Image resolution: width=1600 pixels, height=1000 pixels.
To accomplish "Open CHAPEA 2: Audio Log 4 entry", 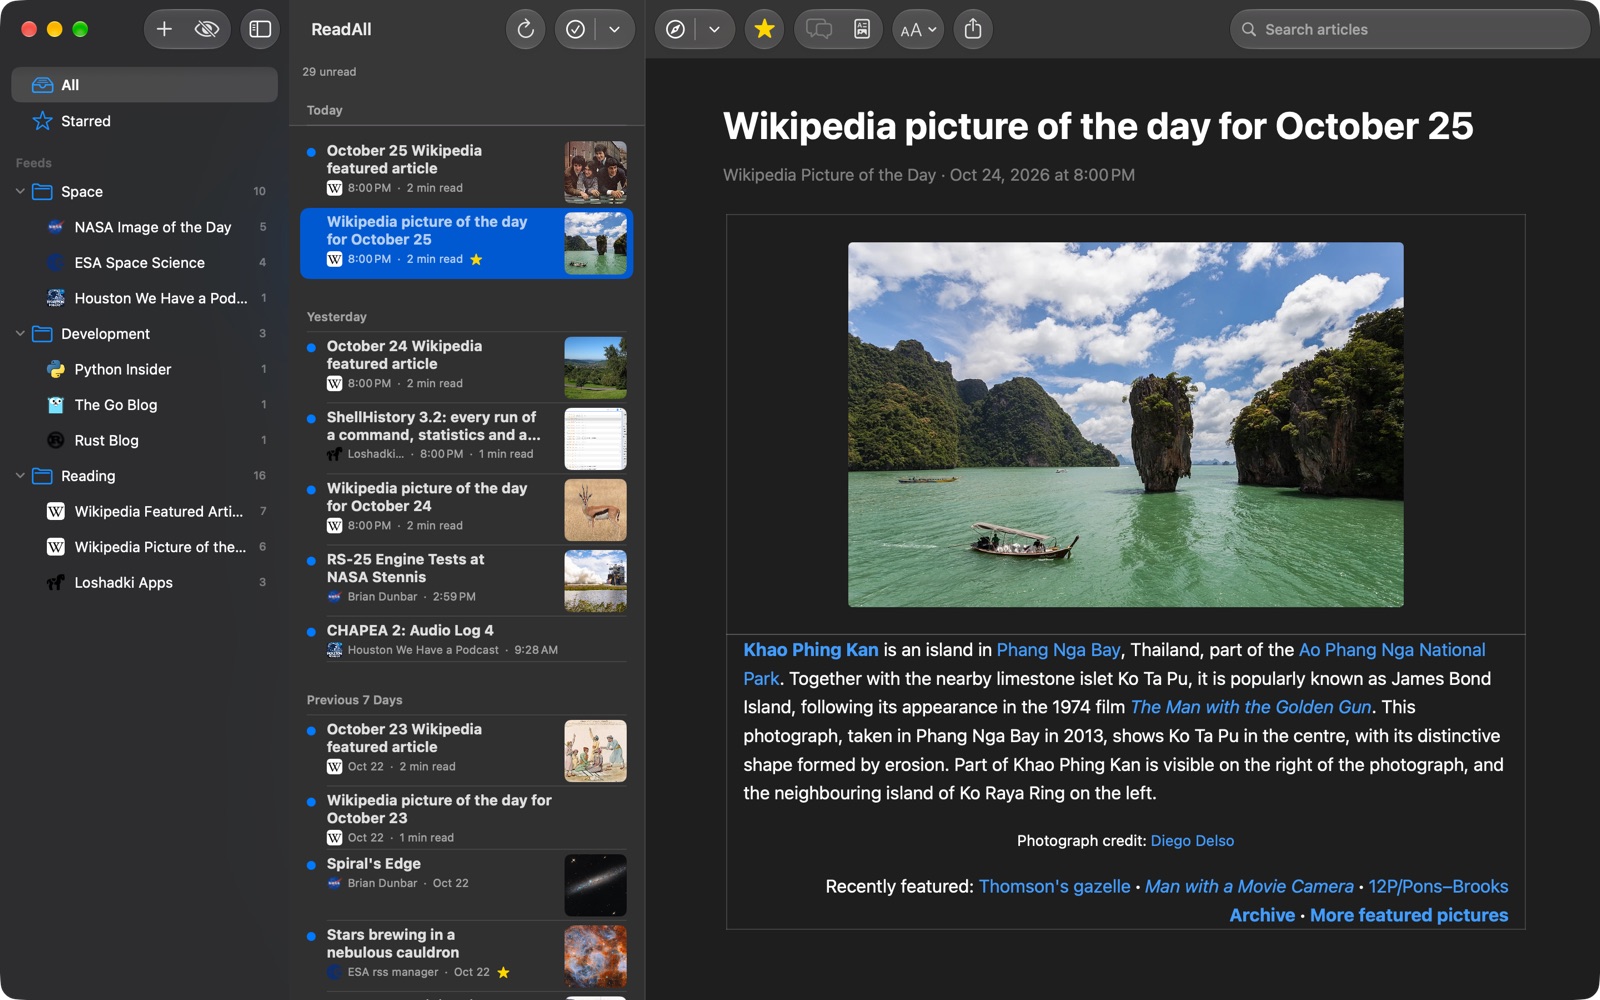I will 466,639.
